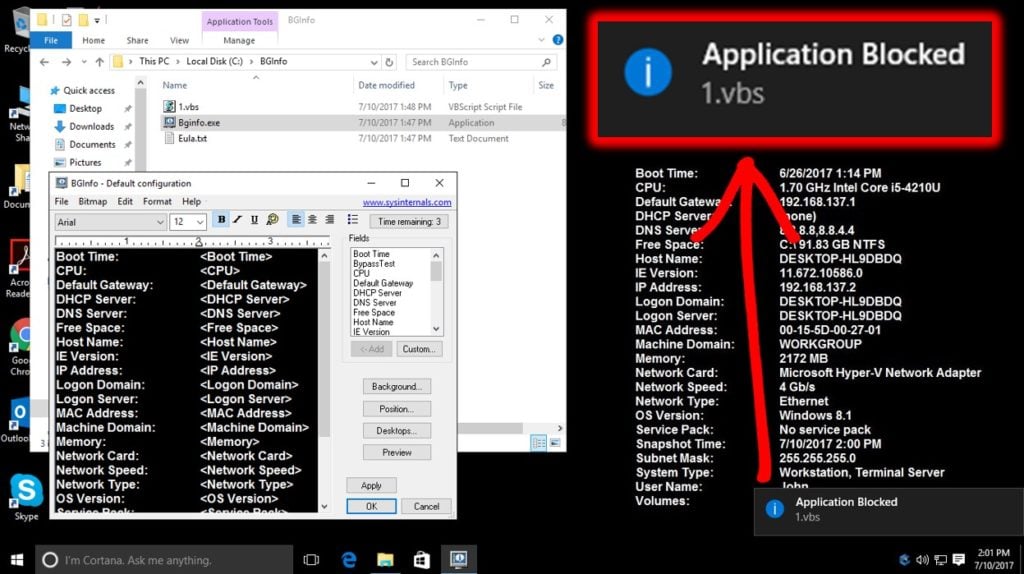Open the Position... settings
The image size is (1024, 574).
pyautogui.click(x=396, y=409)
